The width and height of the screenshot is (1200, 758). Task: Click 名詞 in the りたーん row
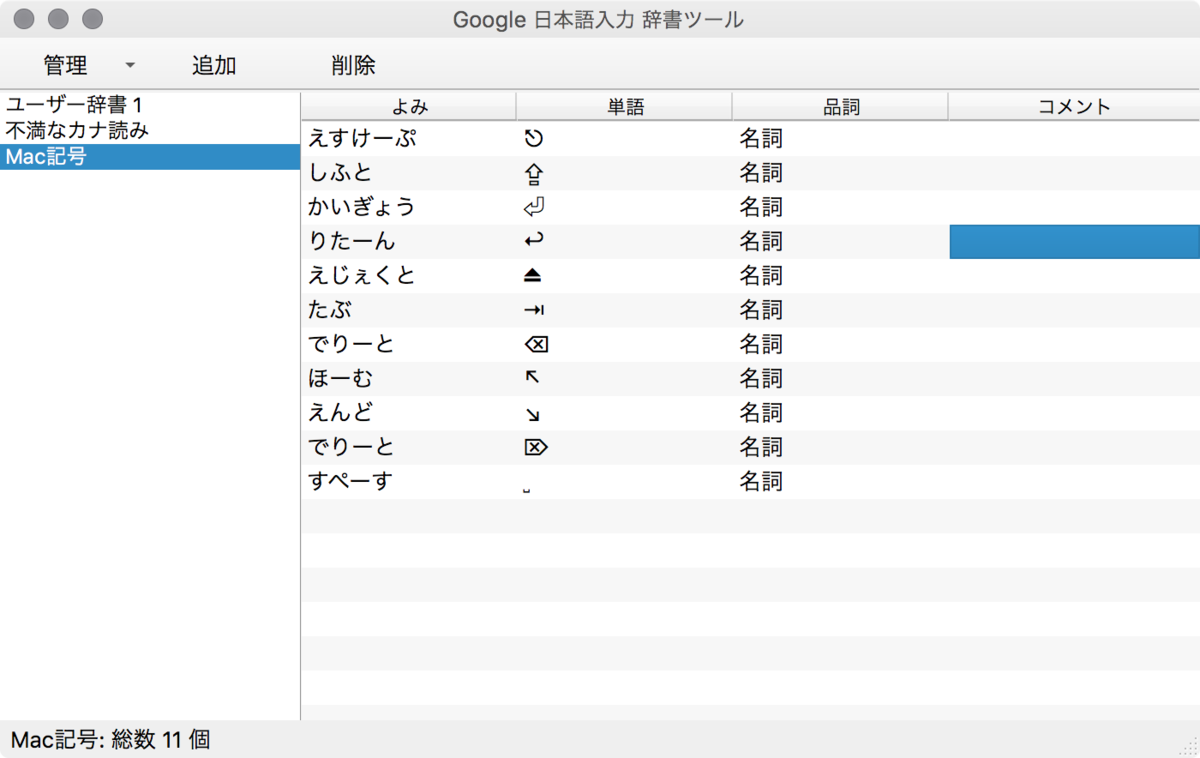point(761,241)
